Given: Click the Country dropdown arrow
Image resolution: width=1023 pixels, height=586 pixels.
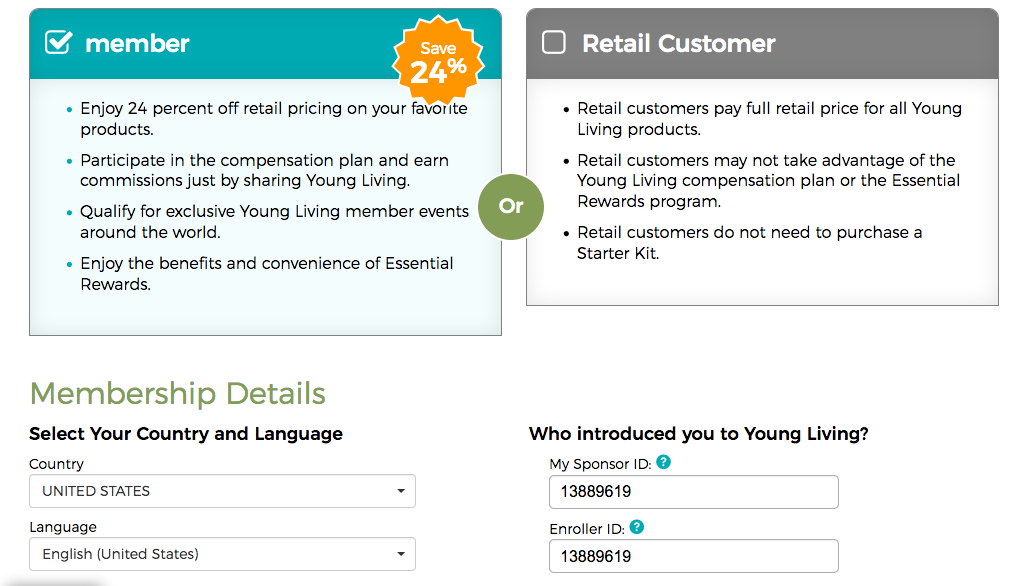Looking at the screenshot, I should pyautogui.click(x=401, y=491).
